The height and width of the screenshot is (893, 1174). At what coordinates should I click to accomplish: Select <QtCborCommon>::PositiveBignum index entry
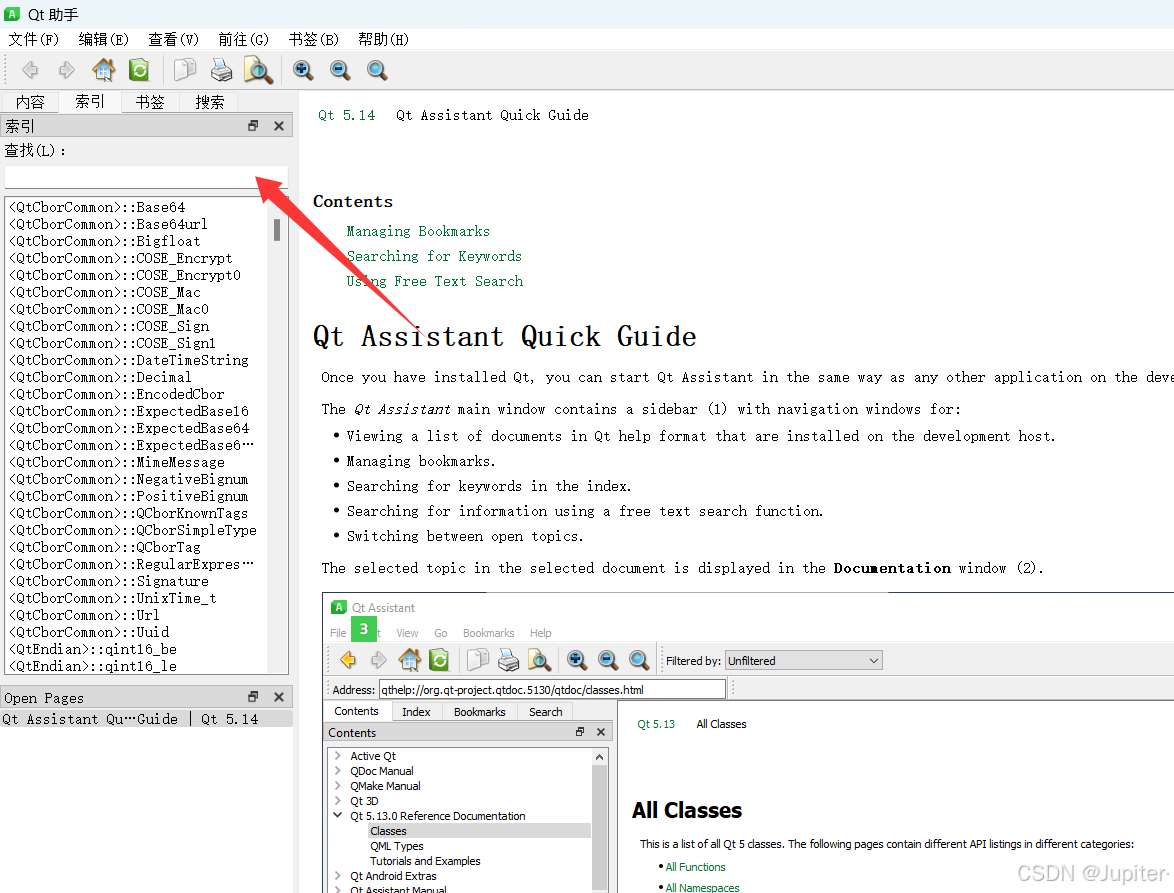[128, 496]
